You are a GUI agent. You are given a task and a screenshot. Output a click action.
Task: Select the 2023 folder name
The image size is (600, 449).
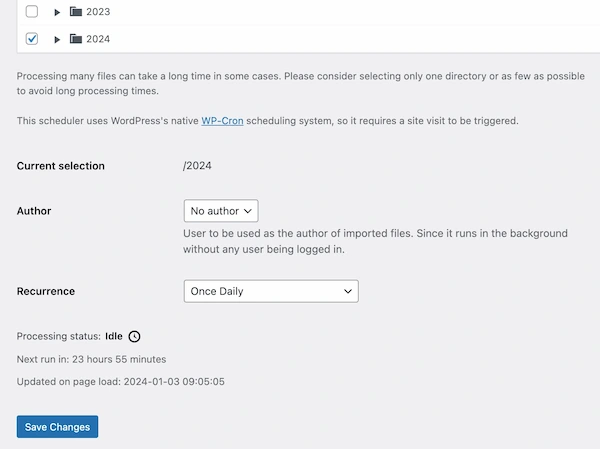(x=98, y=12)
